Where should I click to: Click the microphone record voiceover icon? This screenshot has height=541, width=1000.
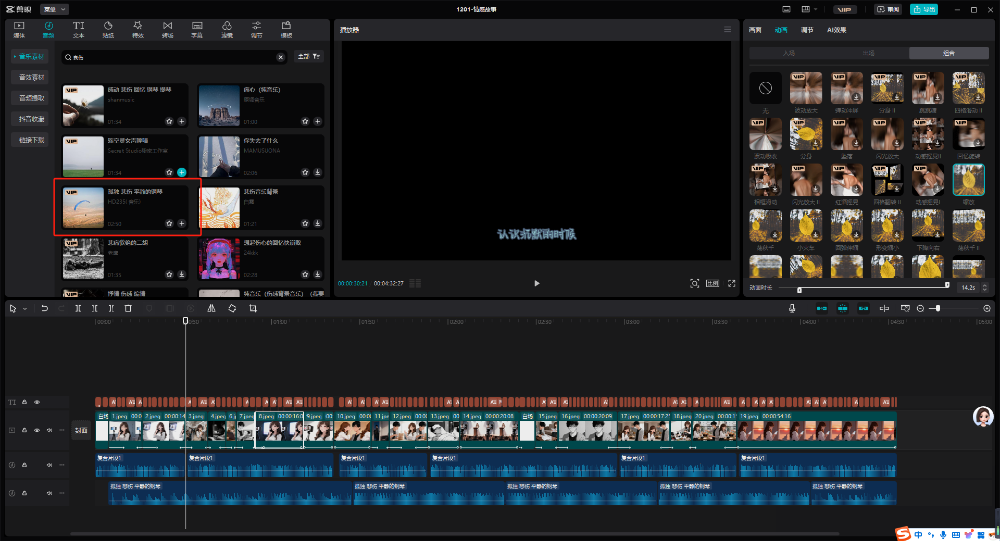pos(792,309)
